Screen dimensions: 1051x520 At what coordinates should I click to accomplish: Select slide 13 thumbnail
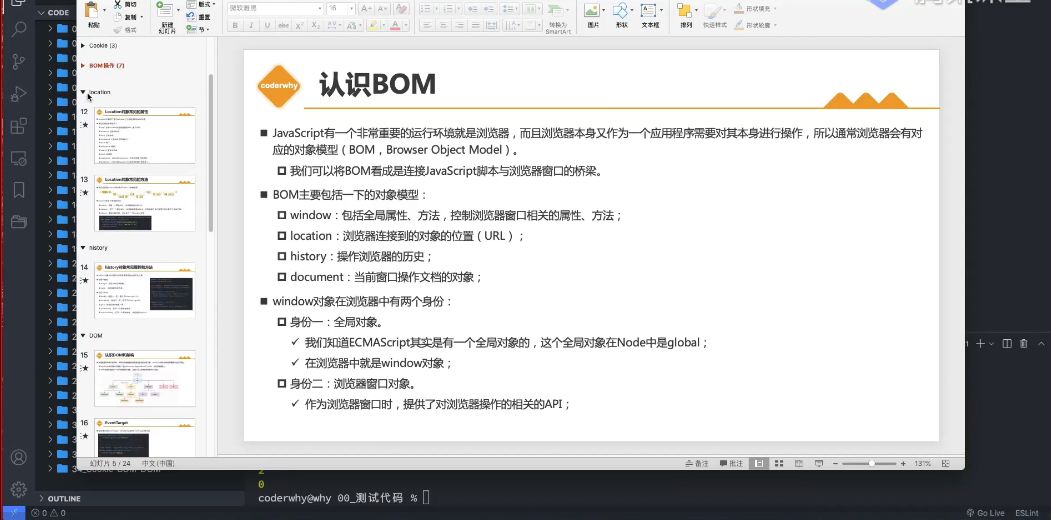(144, 203)
